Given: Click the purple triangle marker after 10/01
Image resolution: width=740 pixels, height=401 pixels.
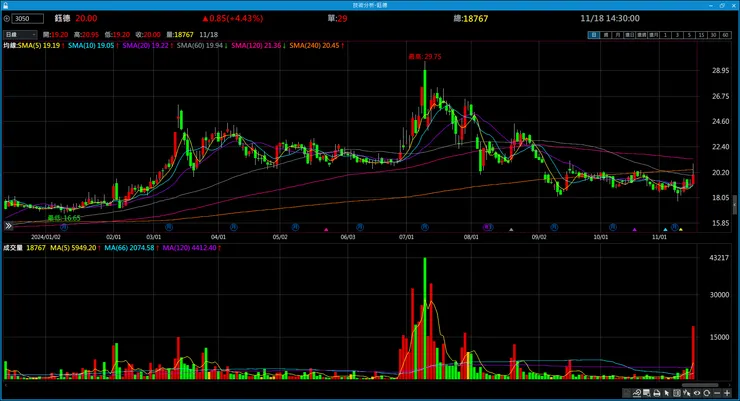Looking at the screenshot, I should click(634, 230).
